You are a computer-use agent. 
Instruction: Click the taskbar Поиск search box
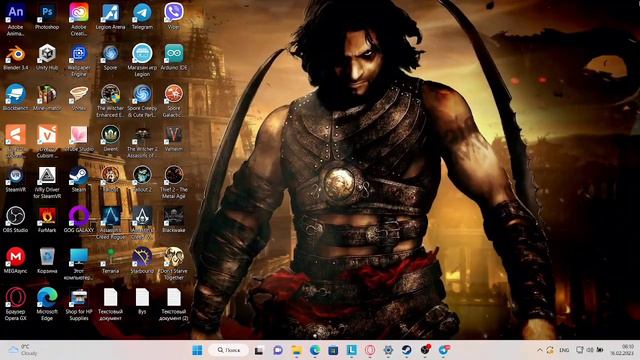click(229, 350)
